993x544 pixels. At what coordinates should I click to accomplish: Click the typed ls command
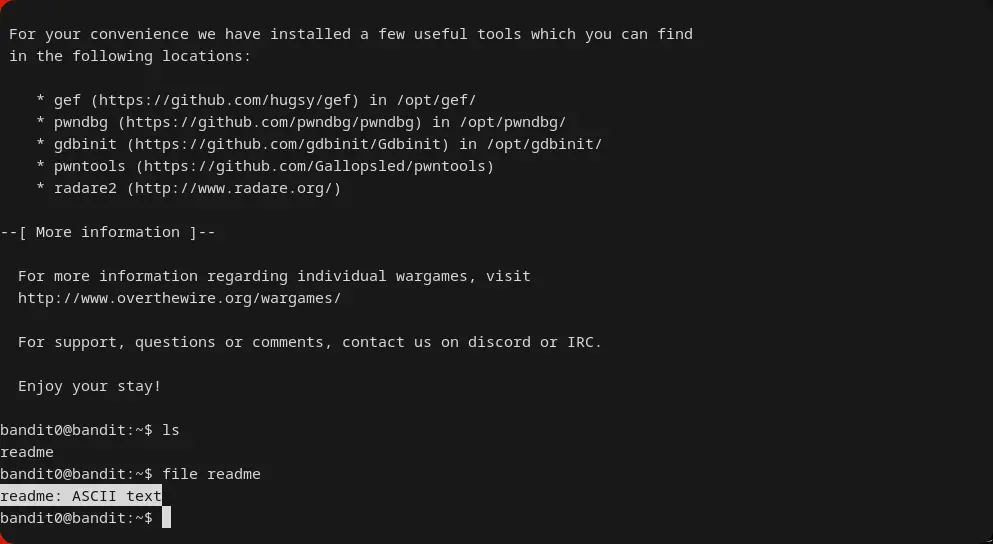[171, 430]
